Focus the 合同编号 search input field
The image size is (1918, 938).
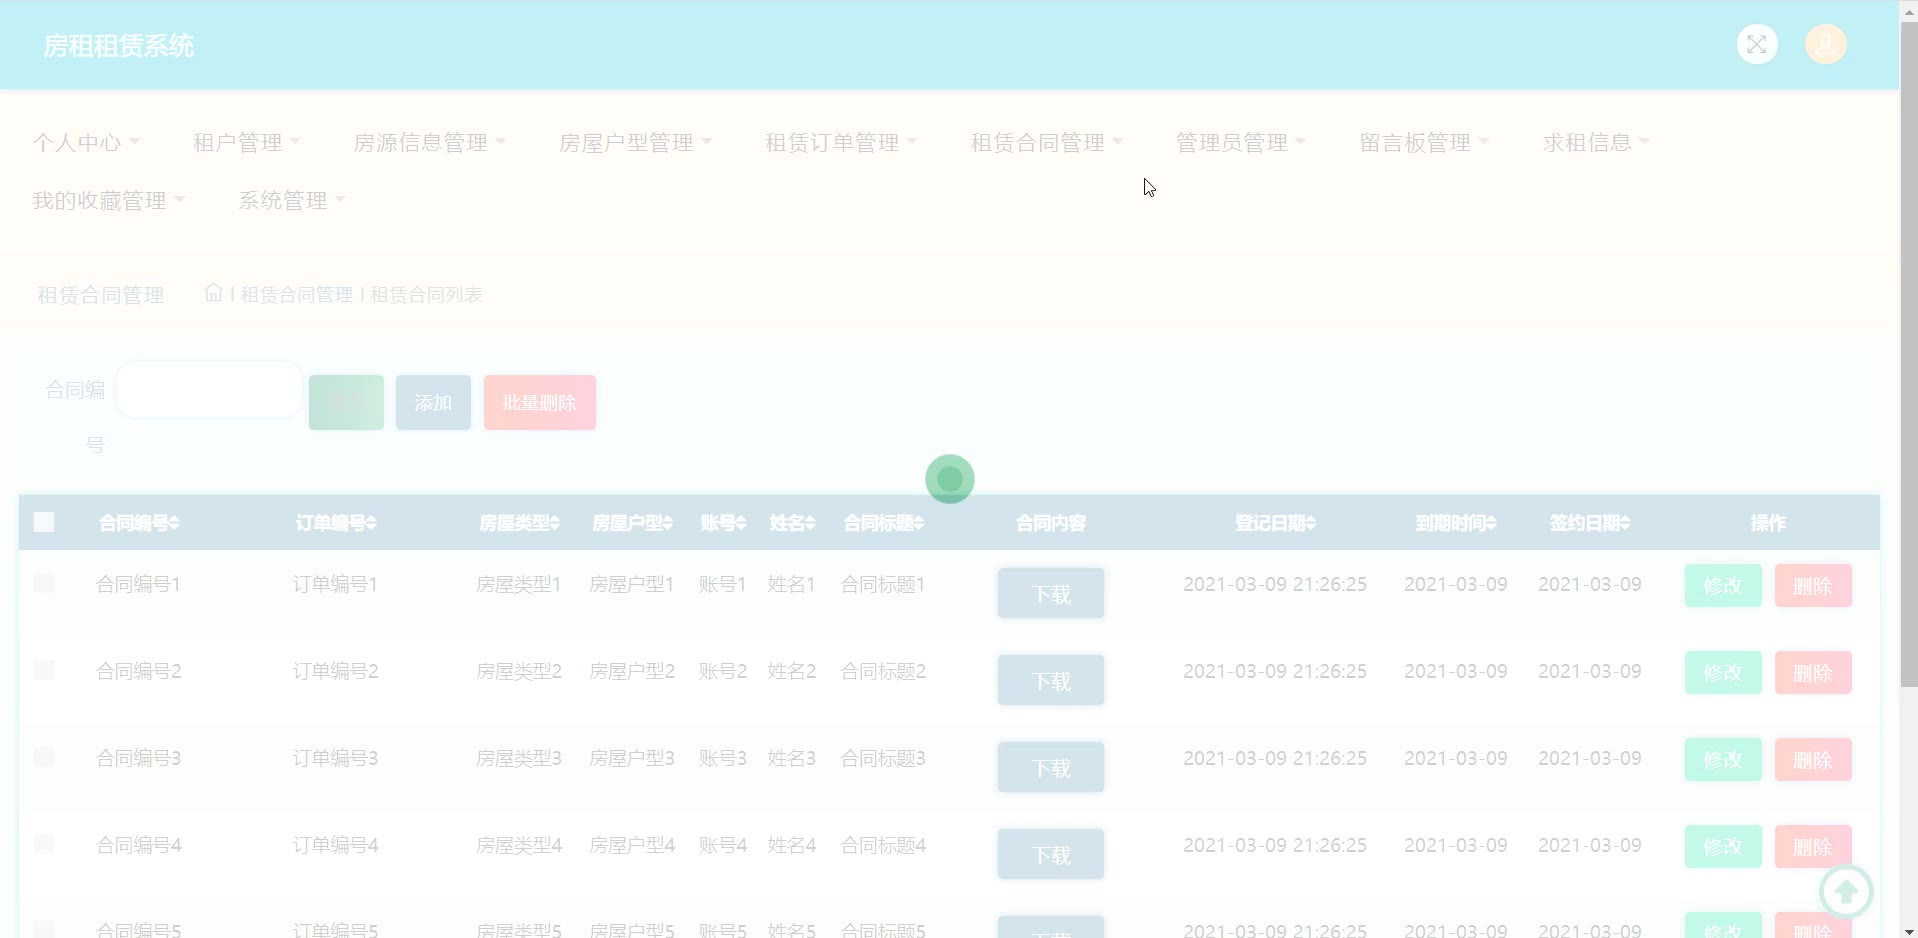click(x=210, y=389)
